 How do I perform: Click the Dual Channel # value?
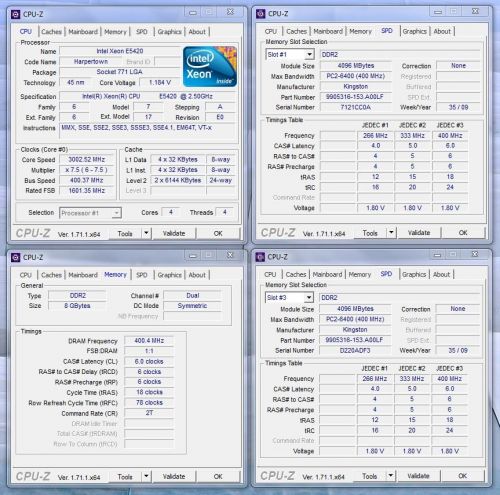192,295
